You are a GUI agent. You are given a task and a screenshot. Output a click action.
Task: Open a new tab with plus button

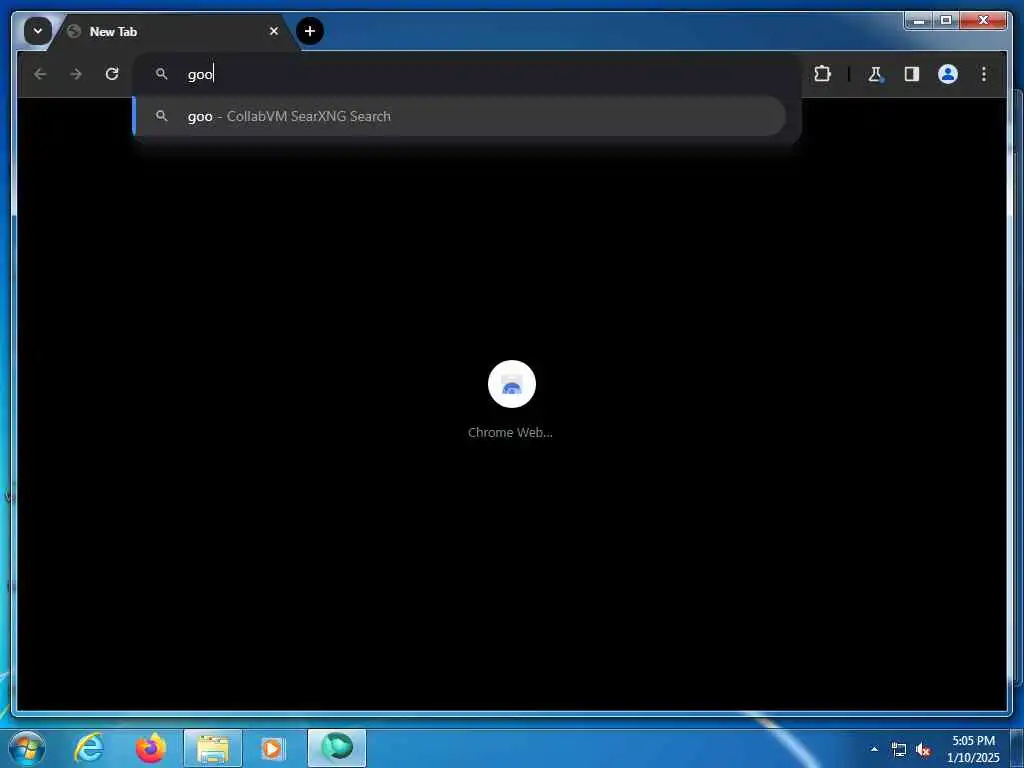[x=310, y=31]
